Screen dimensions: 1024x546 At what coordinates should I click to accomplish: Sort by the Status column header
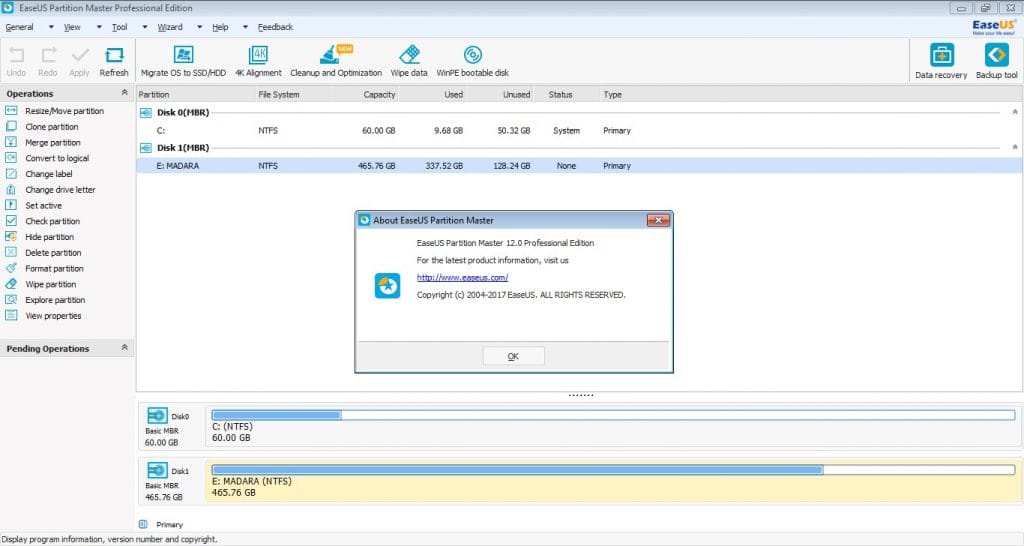point(560,95)
